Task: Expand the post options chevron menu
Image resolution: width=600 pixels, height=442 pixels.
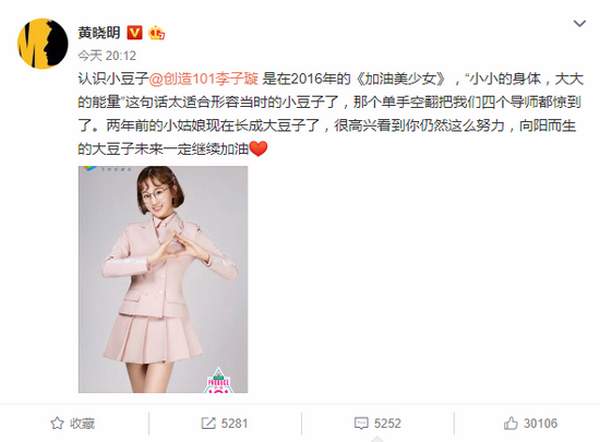Action: pyautogui.click(x=579, y=24)
